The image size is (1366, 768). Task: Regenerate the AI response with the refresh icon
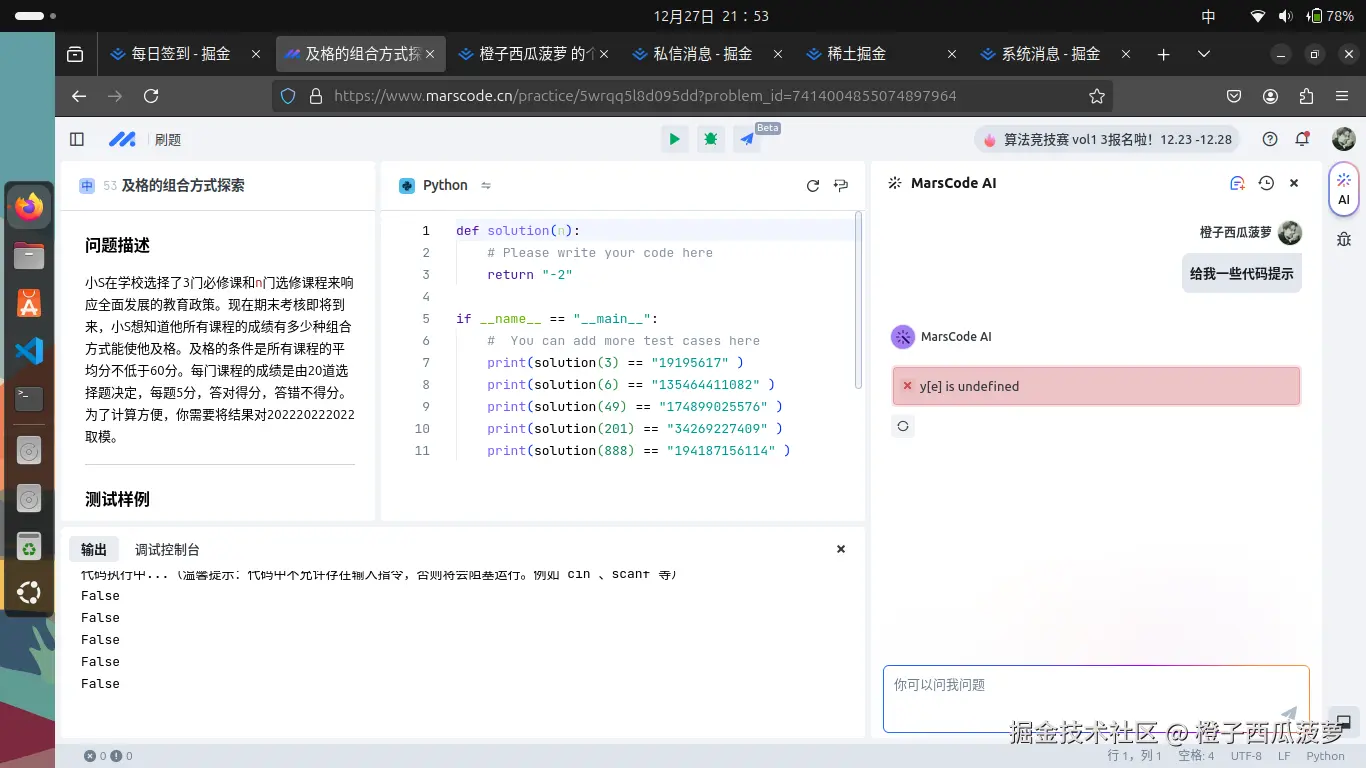click(x=903, y=426)
